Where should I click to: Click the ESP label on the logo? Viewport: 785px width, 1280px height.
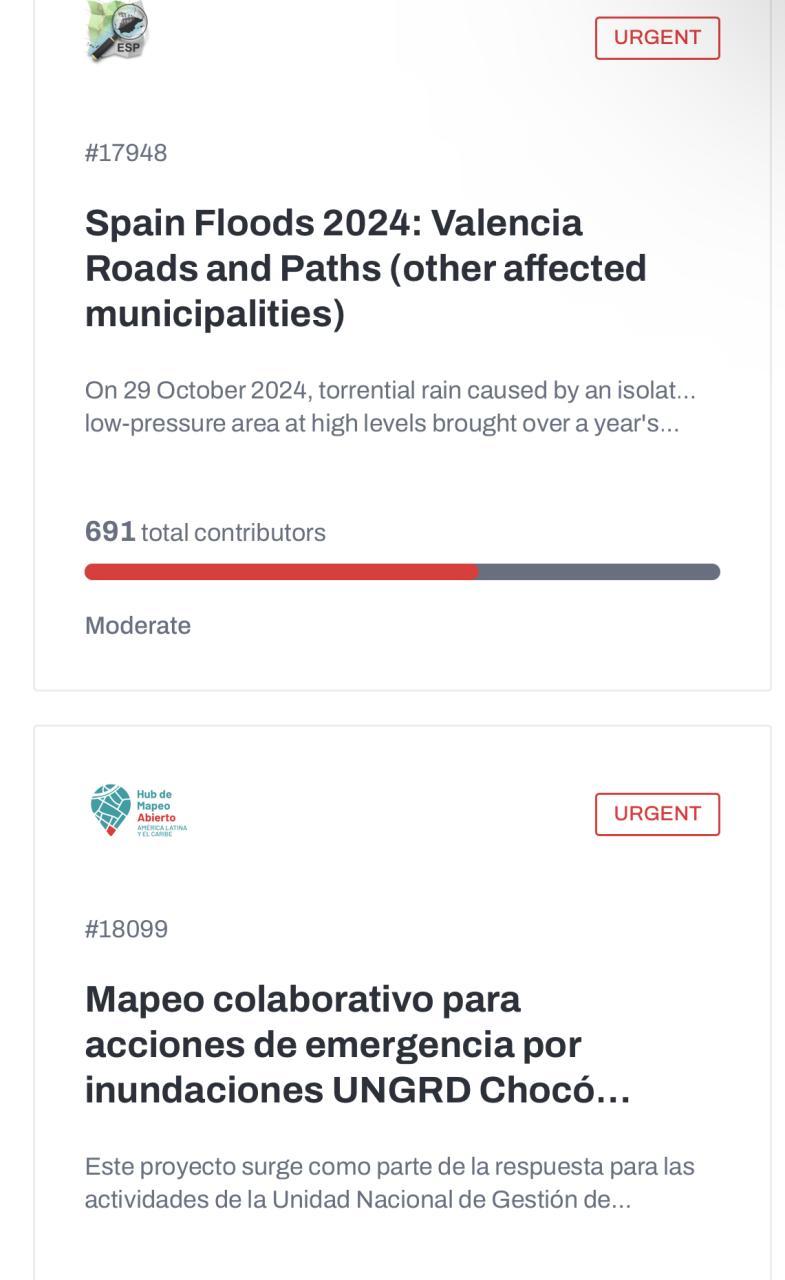click(x=128, y=48)
